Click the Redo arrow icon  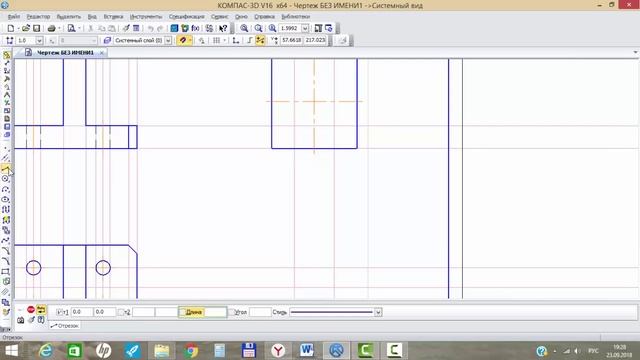click(160, 28)
